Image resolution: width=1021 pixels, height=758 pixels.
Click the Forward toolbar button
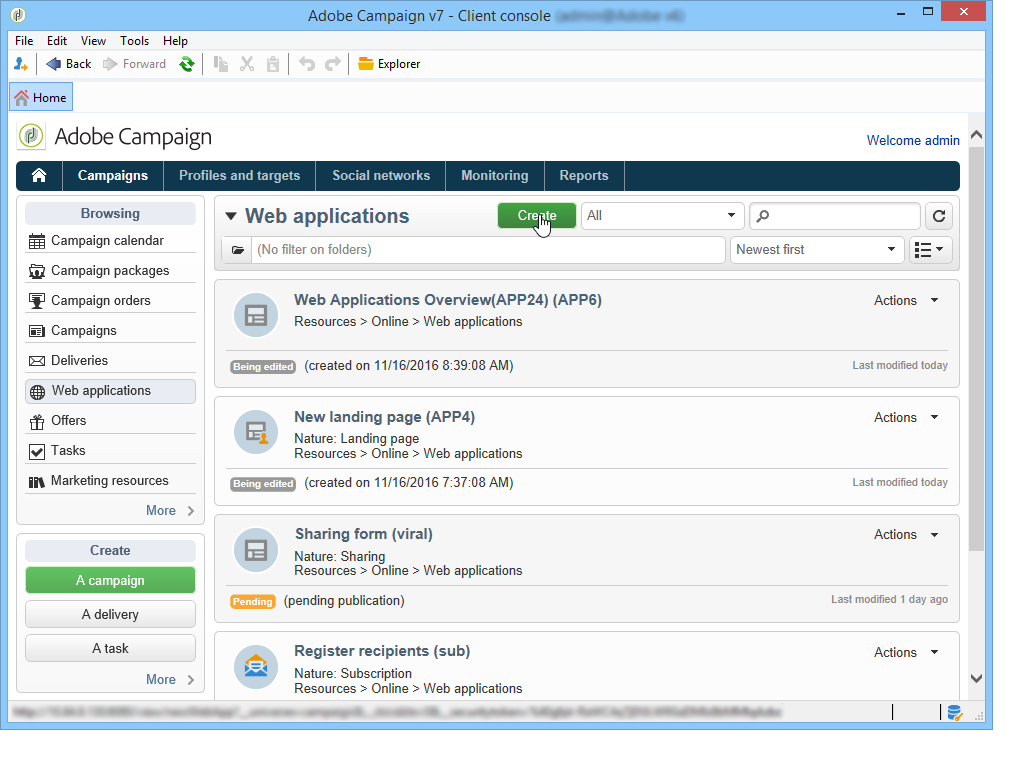tap(135, 64)
